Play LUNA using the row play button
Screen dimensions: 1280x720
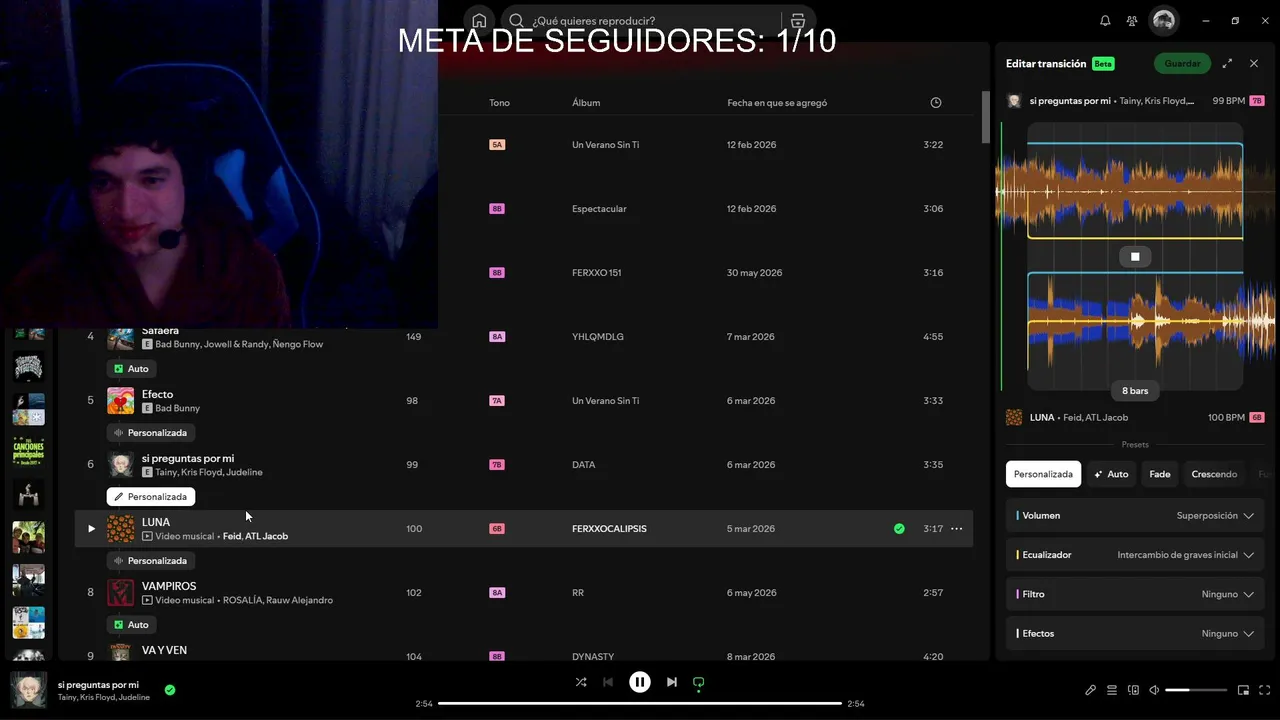point(91,529)
